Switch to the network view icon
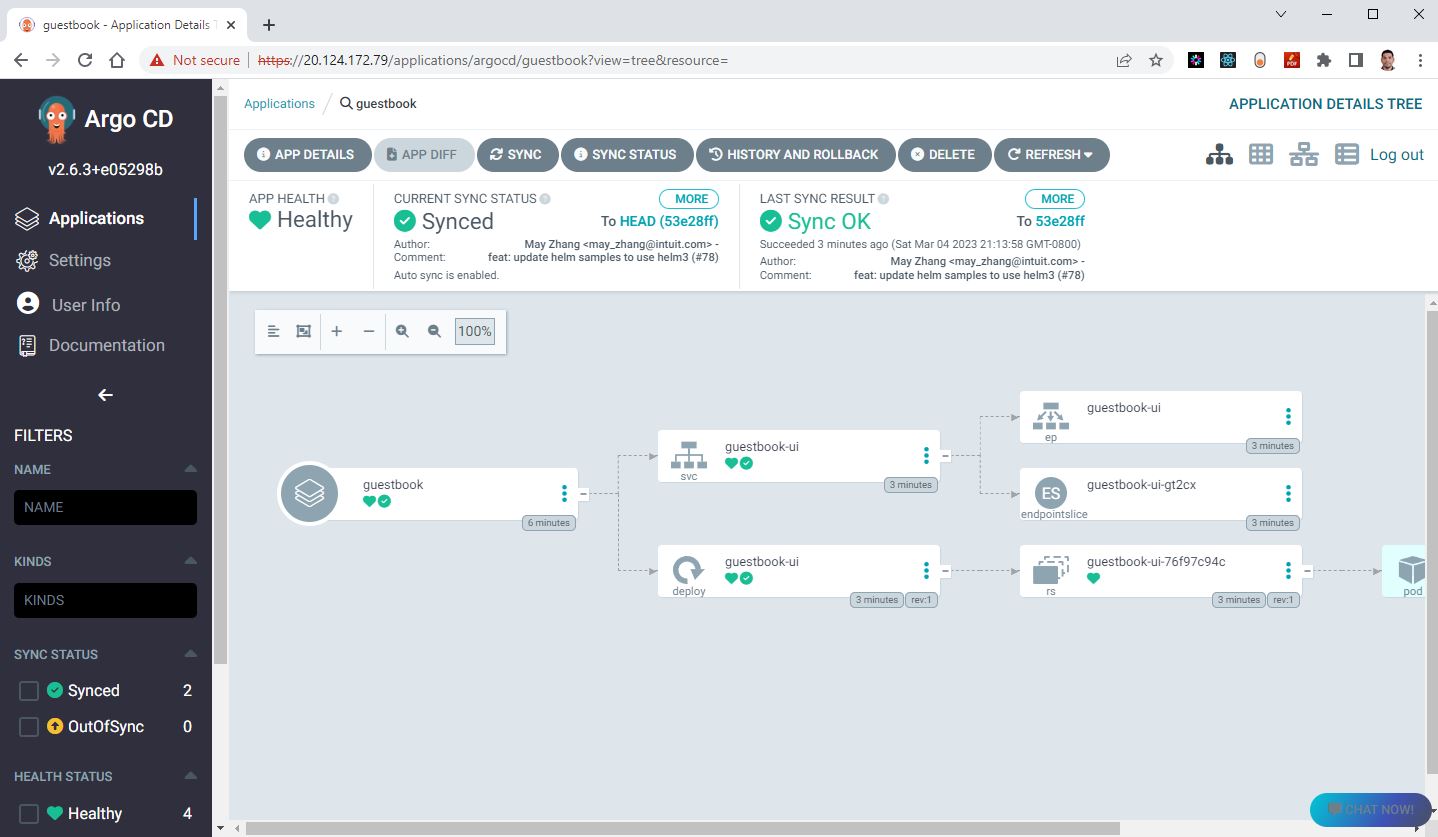Screen dimensions: 1438x837 pyautogui.click(x=1304, y=154)
